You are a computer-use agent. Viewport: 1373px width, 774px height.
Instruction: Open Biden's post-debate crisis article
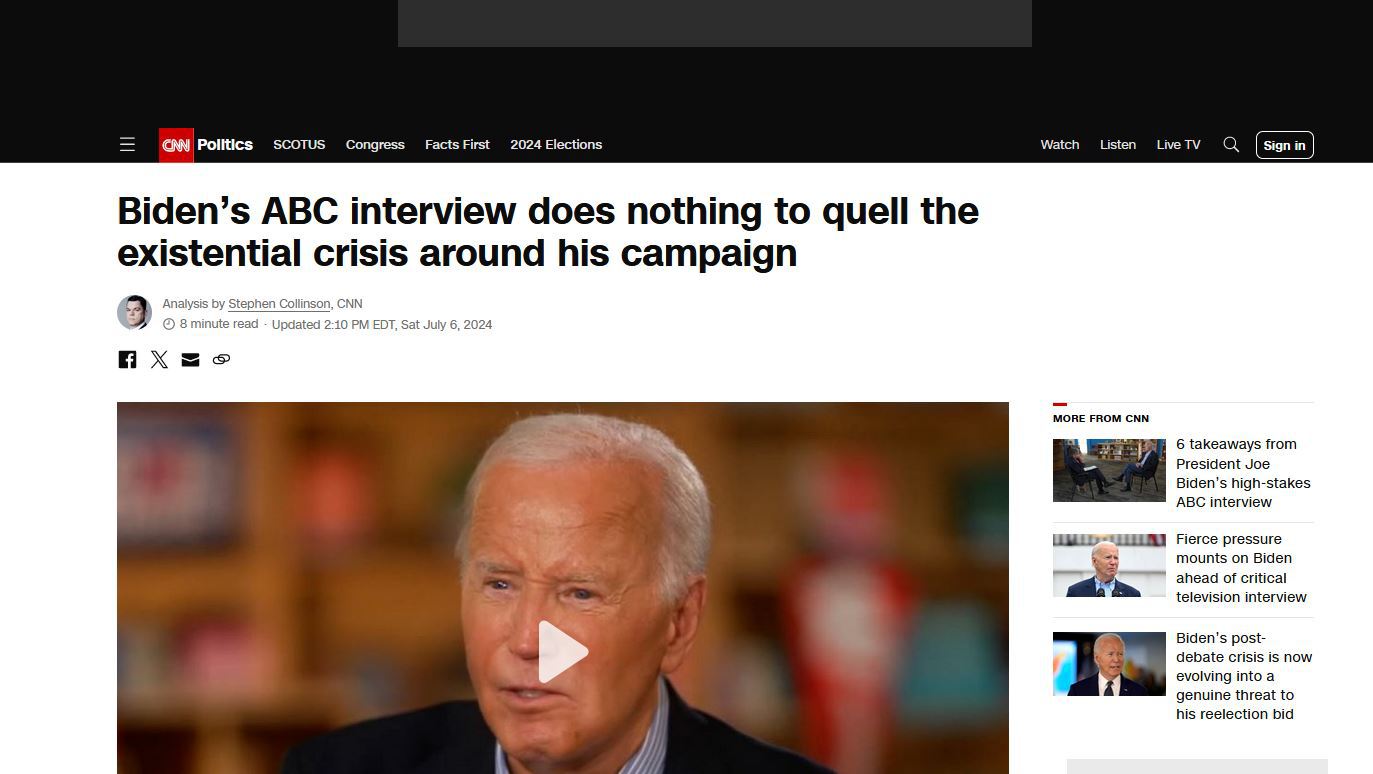1243,676
